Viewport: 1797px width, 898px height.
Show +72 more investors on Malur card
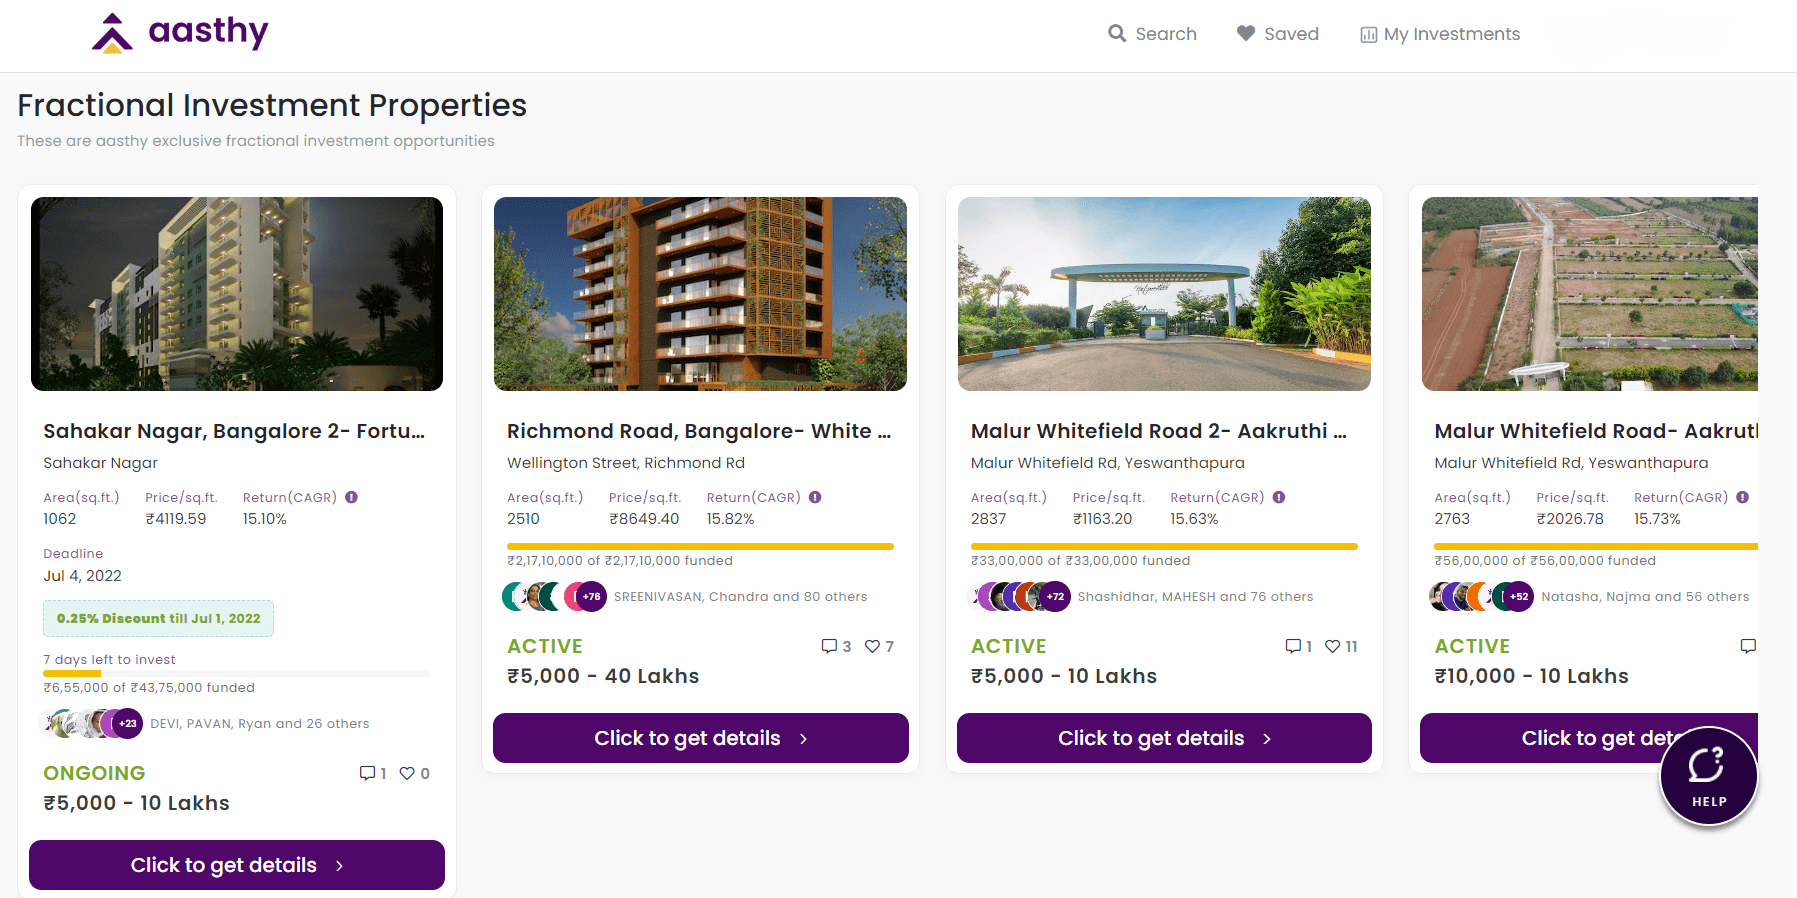pos(1055,596)
